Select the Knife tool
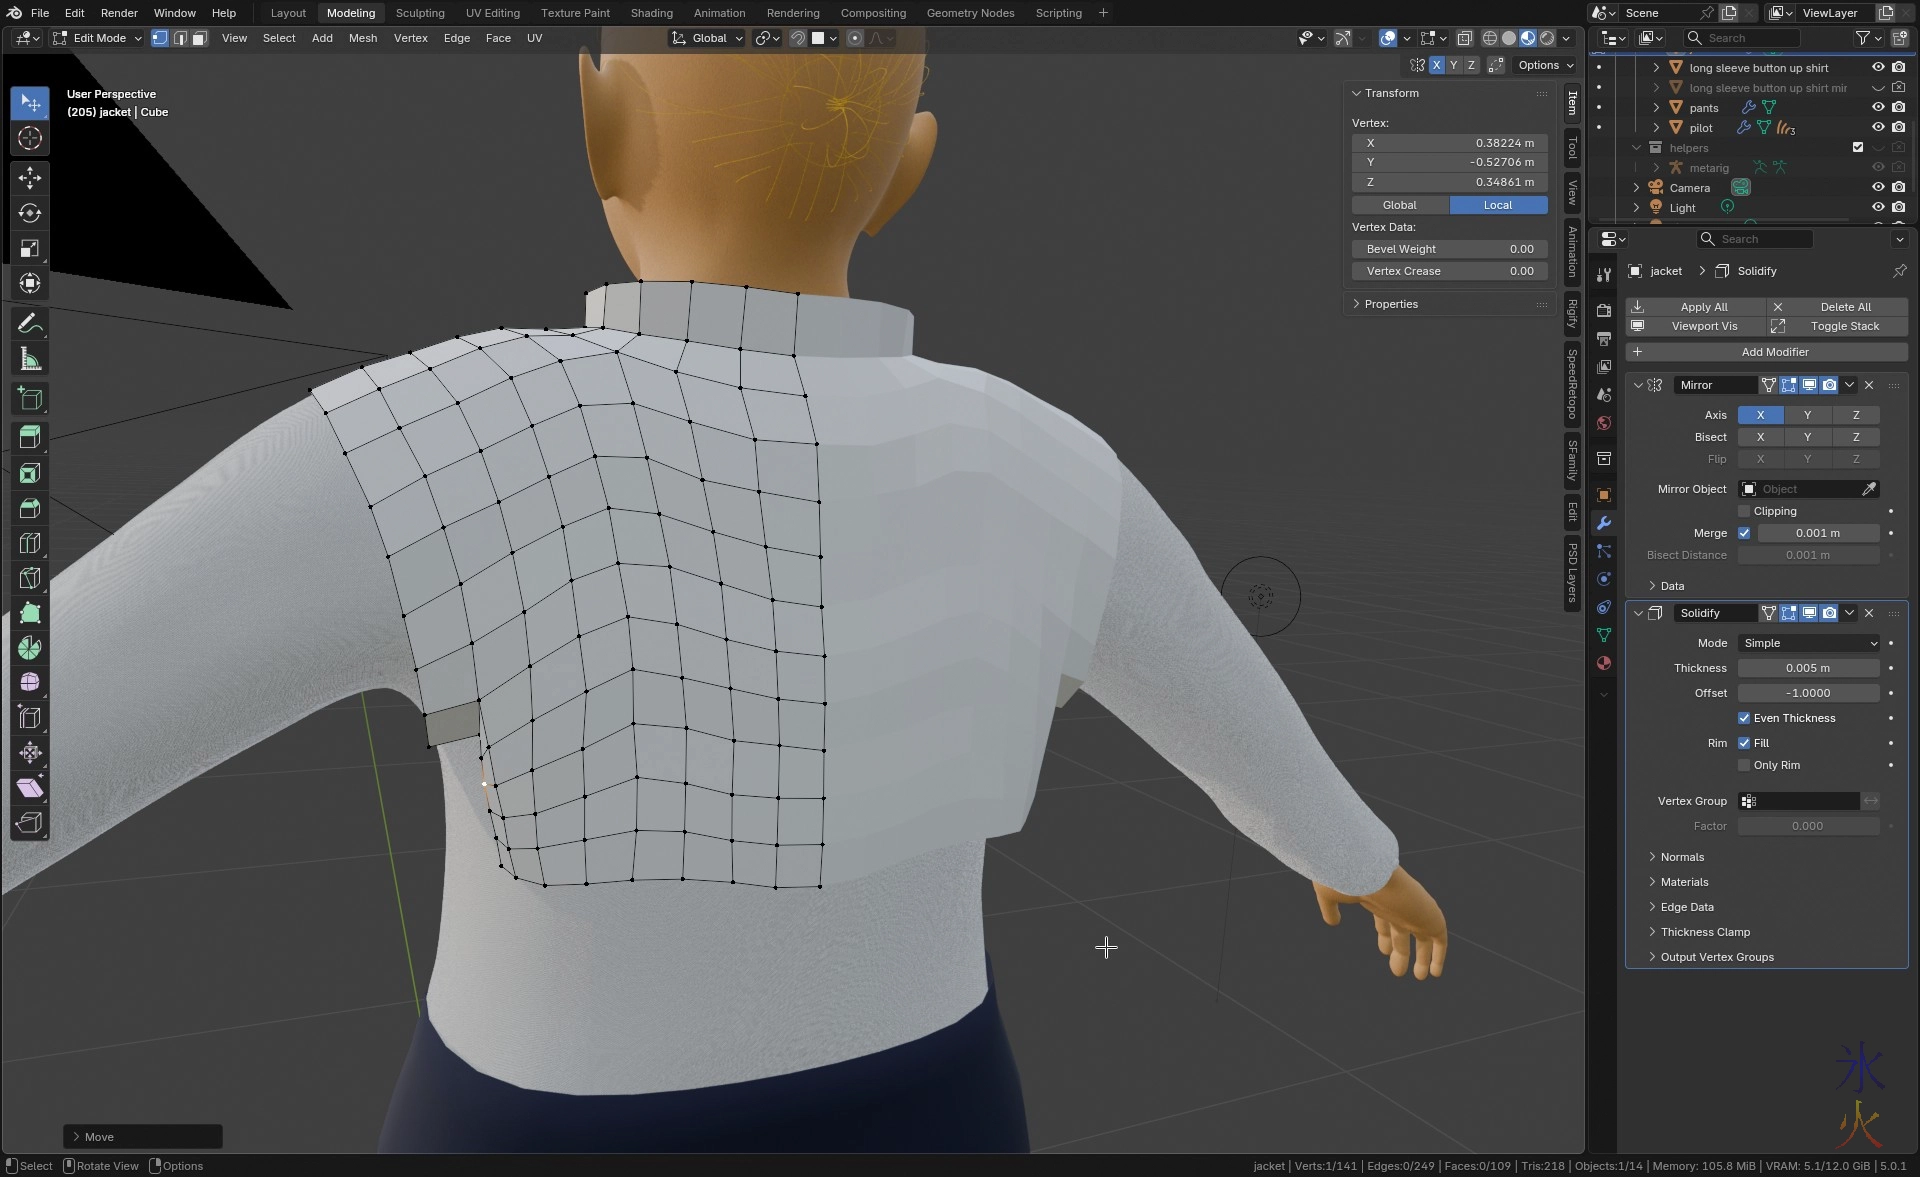Image resolution: width=1920 pixels, height=1177 pixels. (x=30, y=578)
